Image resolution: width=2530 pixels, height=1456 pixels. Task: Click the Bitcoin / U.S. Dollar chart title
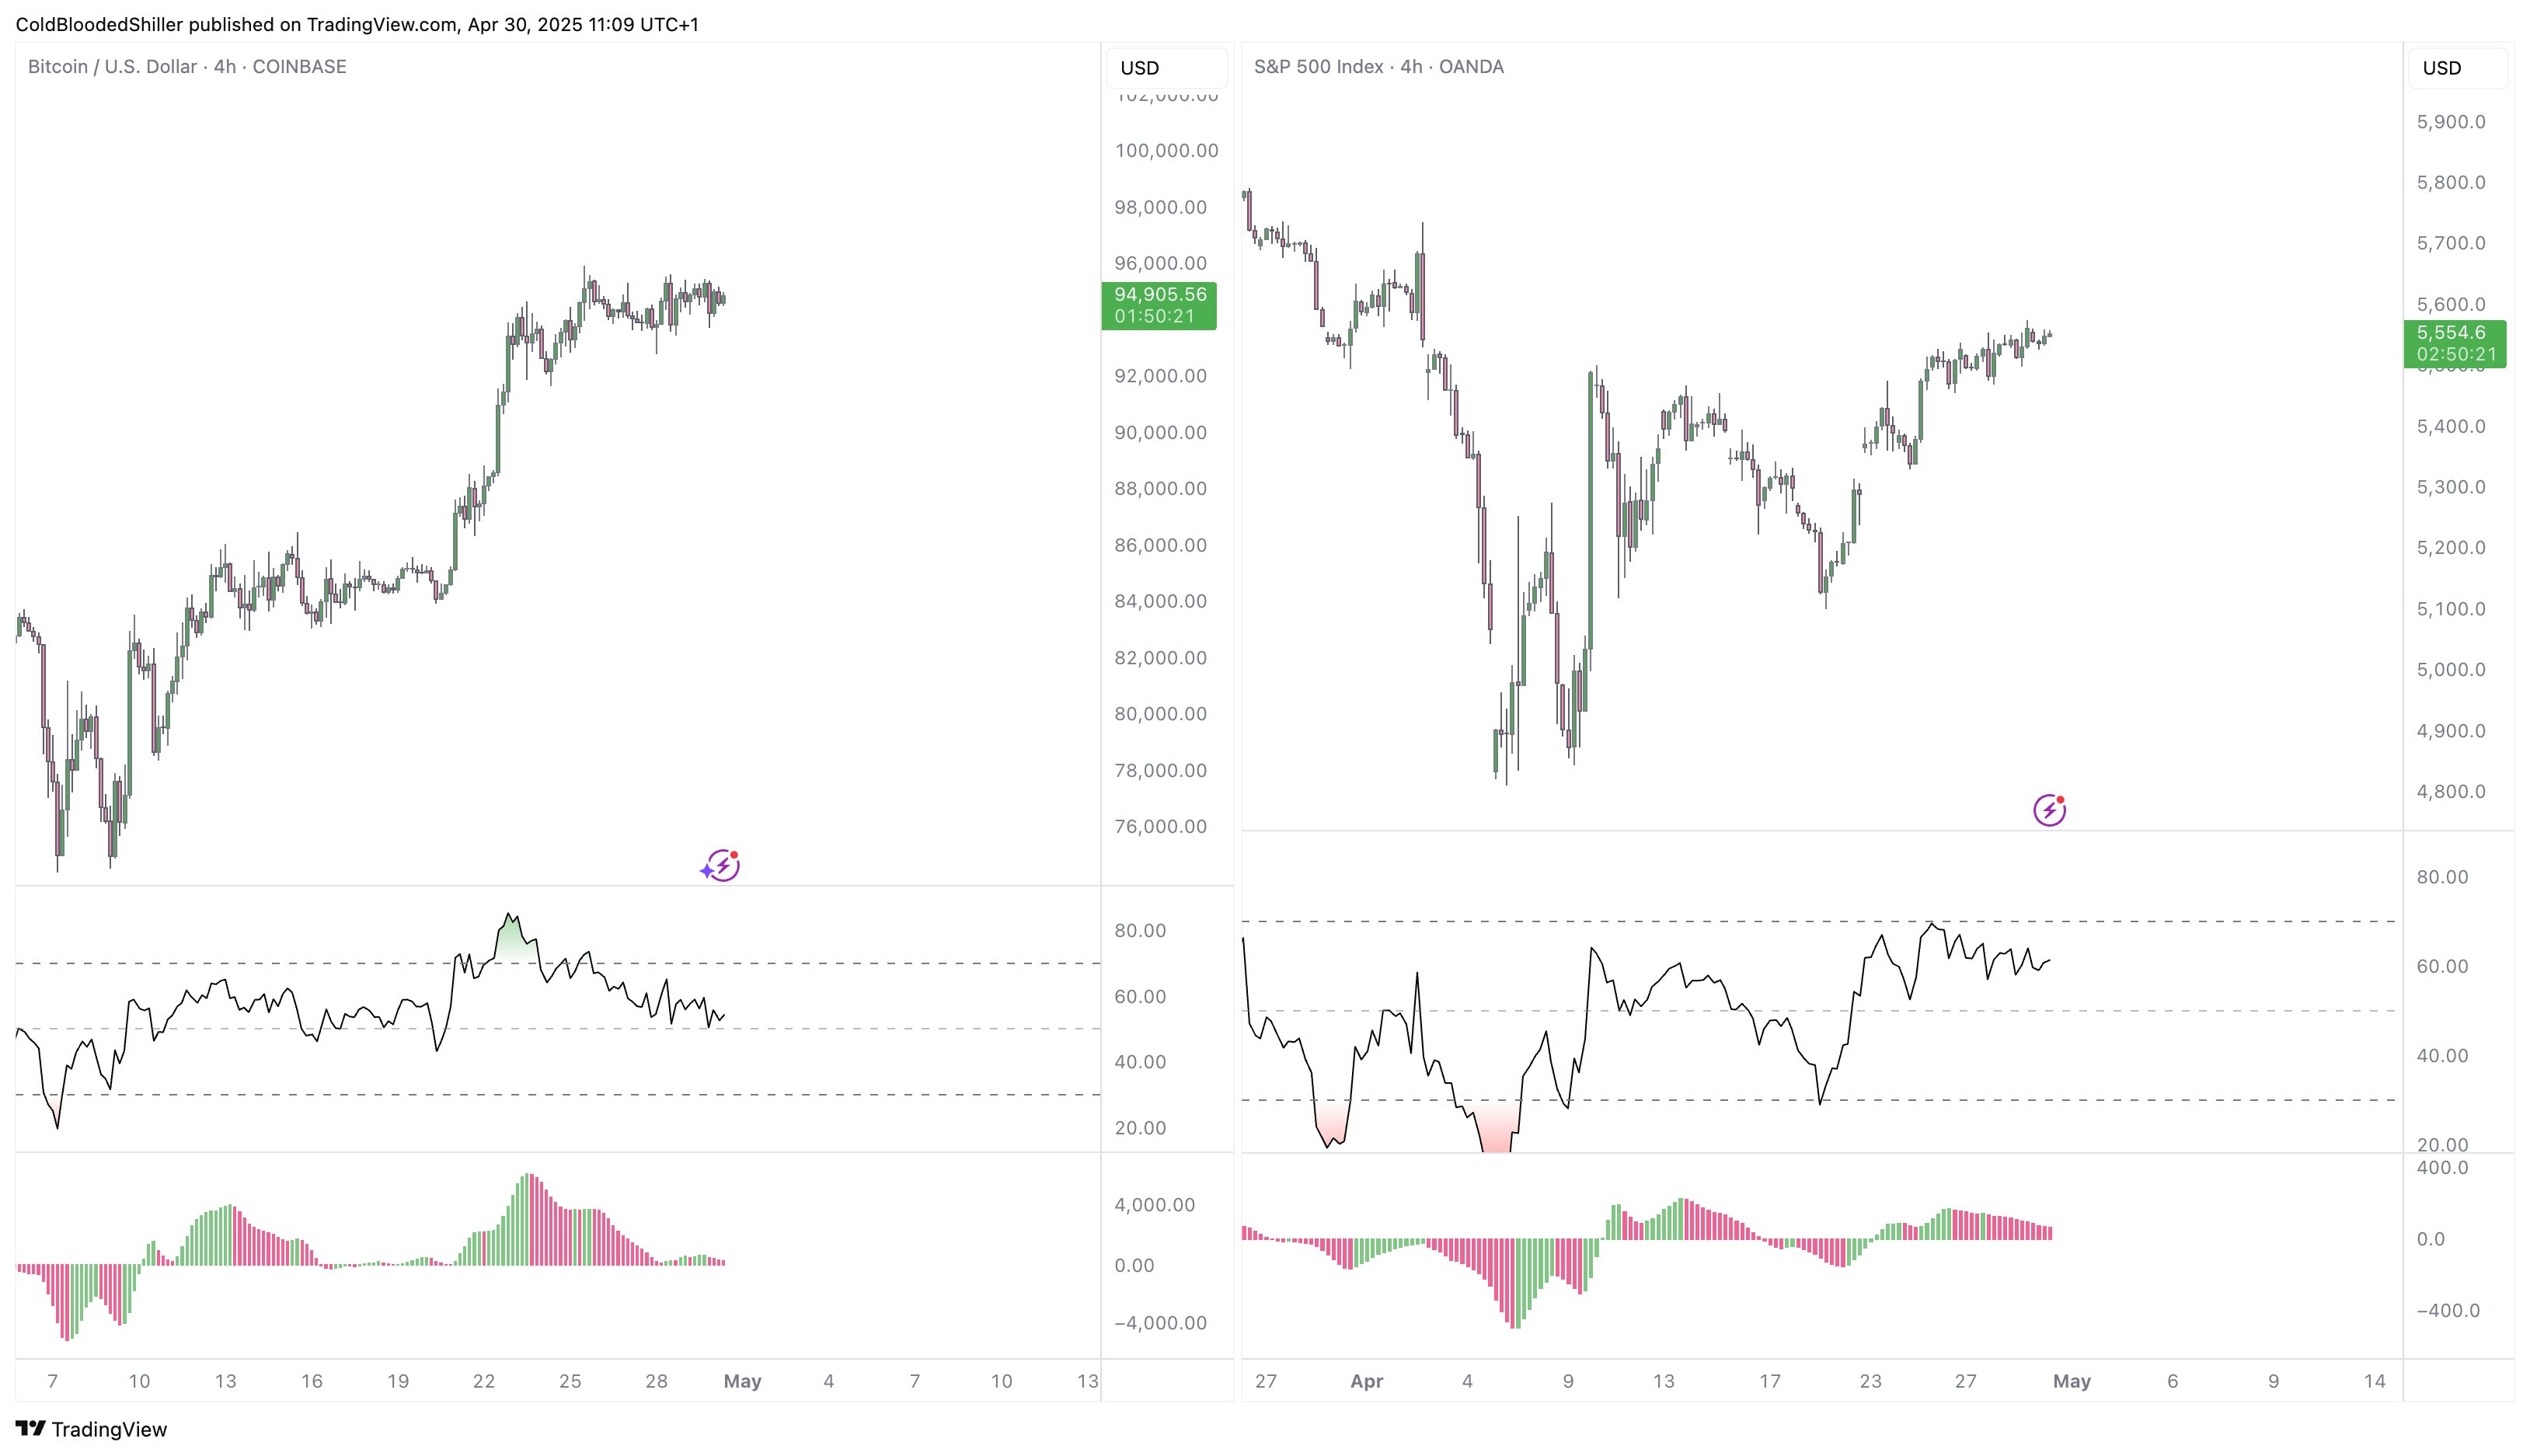112,67
